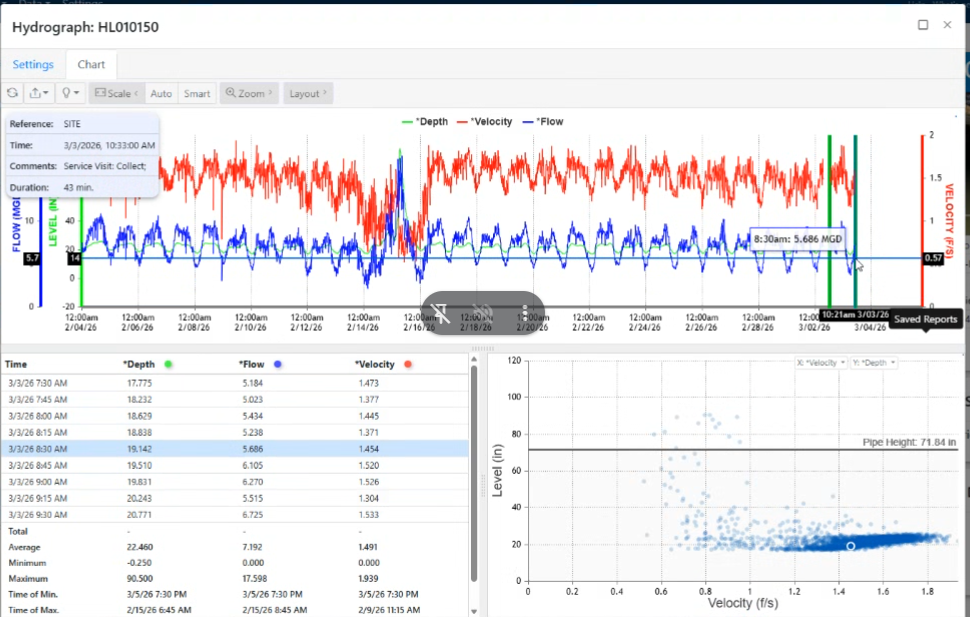Switch to the Settings tab
970x617 pixels.
click(x=33, y=65)
